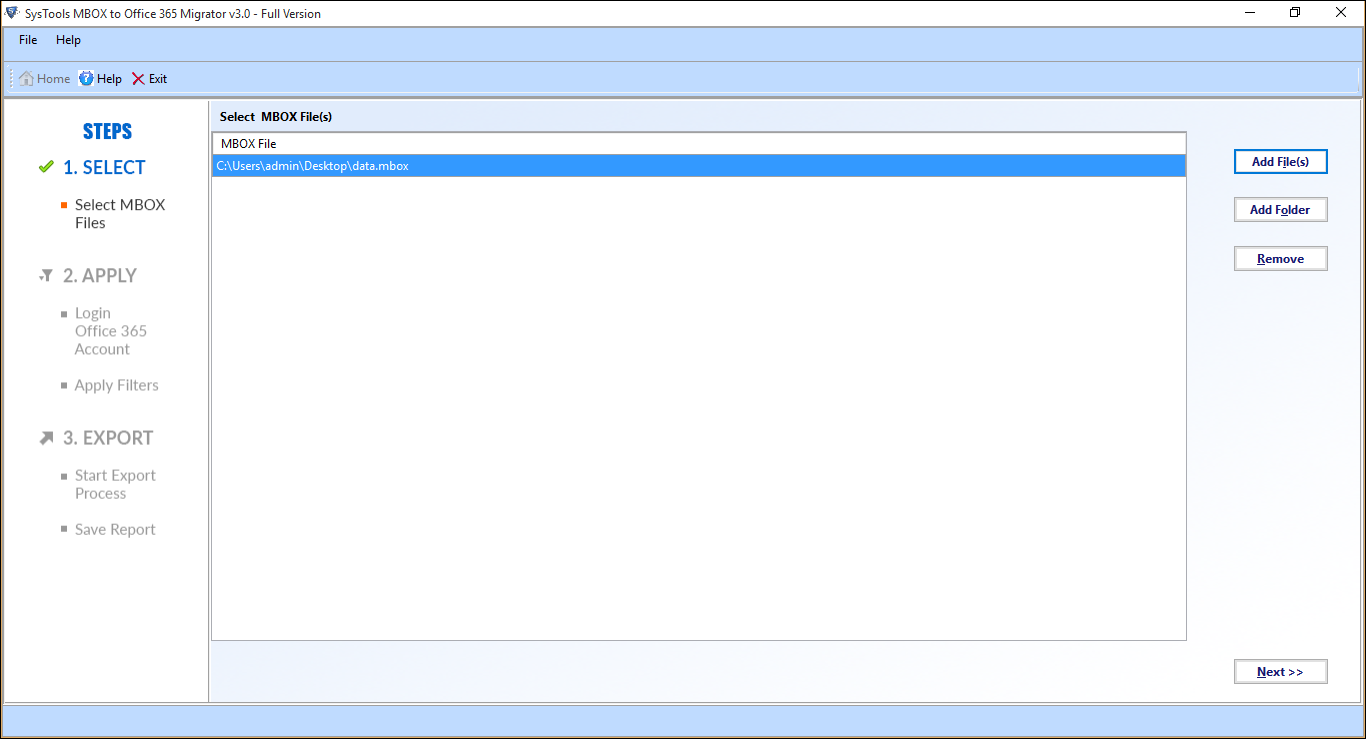Click the blue Help question-mark icon
Viewport: 1366px width, 739px height.
click(87, 79)
